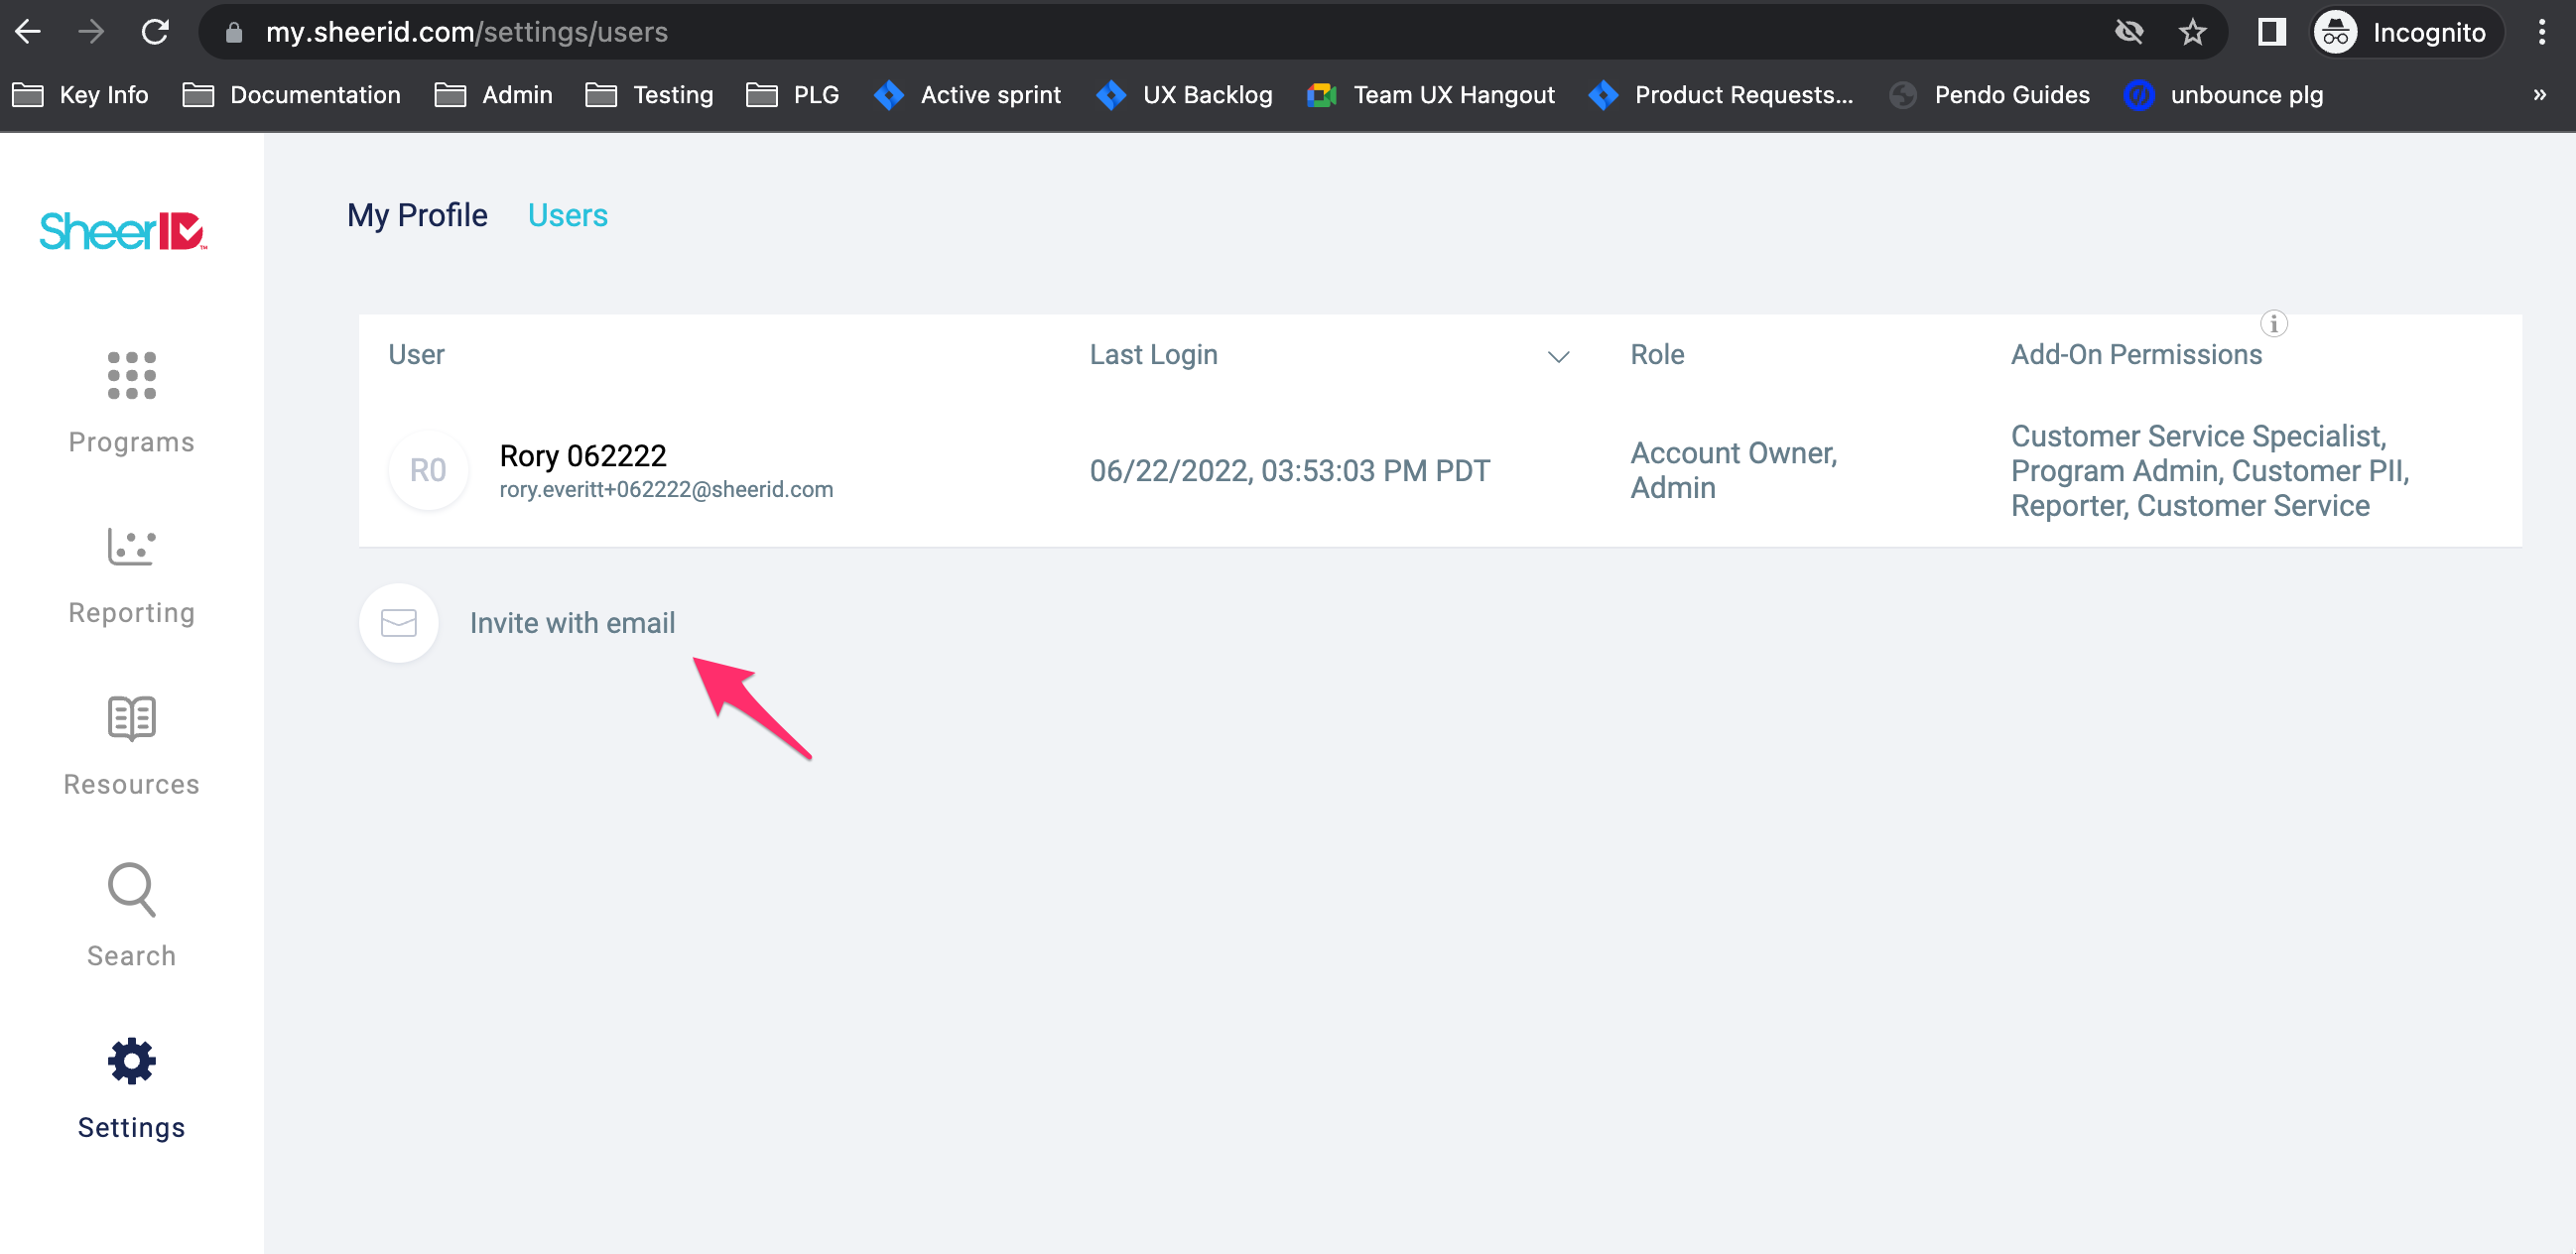Click the third-party cookies blocked eye icon
The height and width of the screenshot is (1254, 2576).
pos(2129,32)
